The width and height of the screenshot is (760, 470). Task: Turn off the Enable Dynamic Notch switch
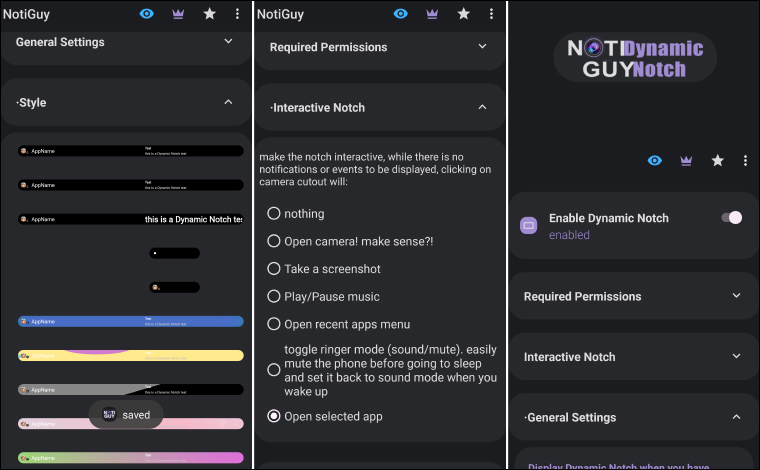731,218
